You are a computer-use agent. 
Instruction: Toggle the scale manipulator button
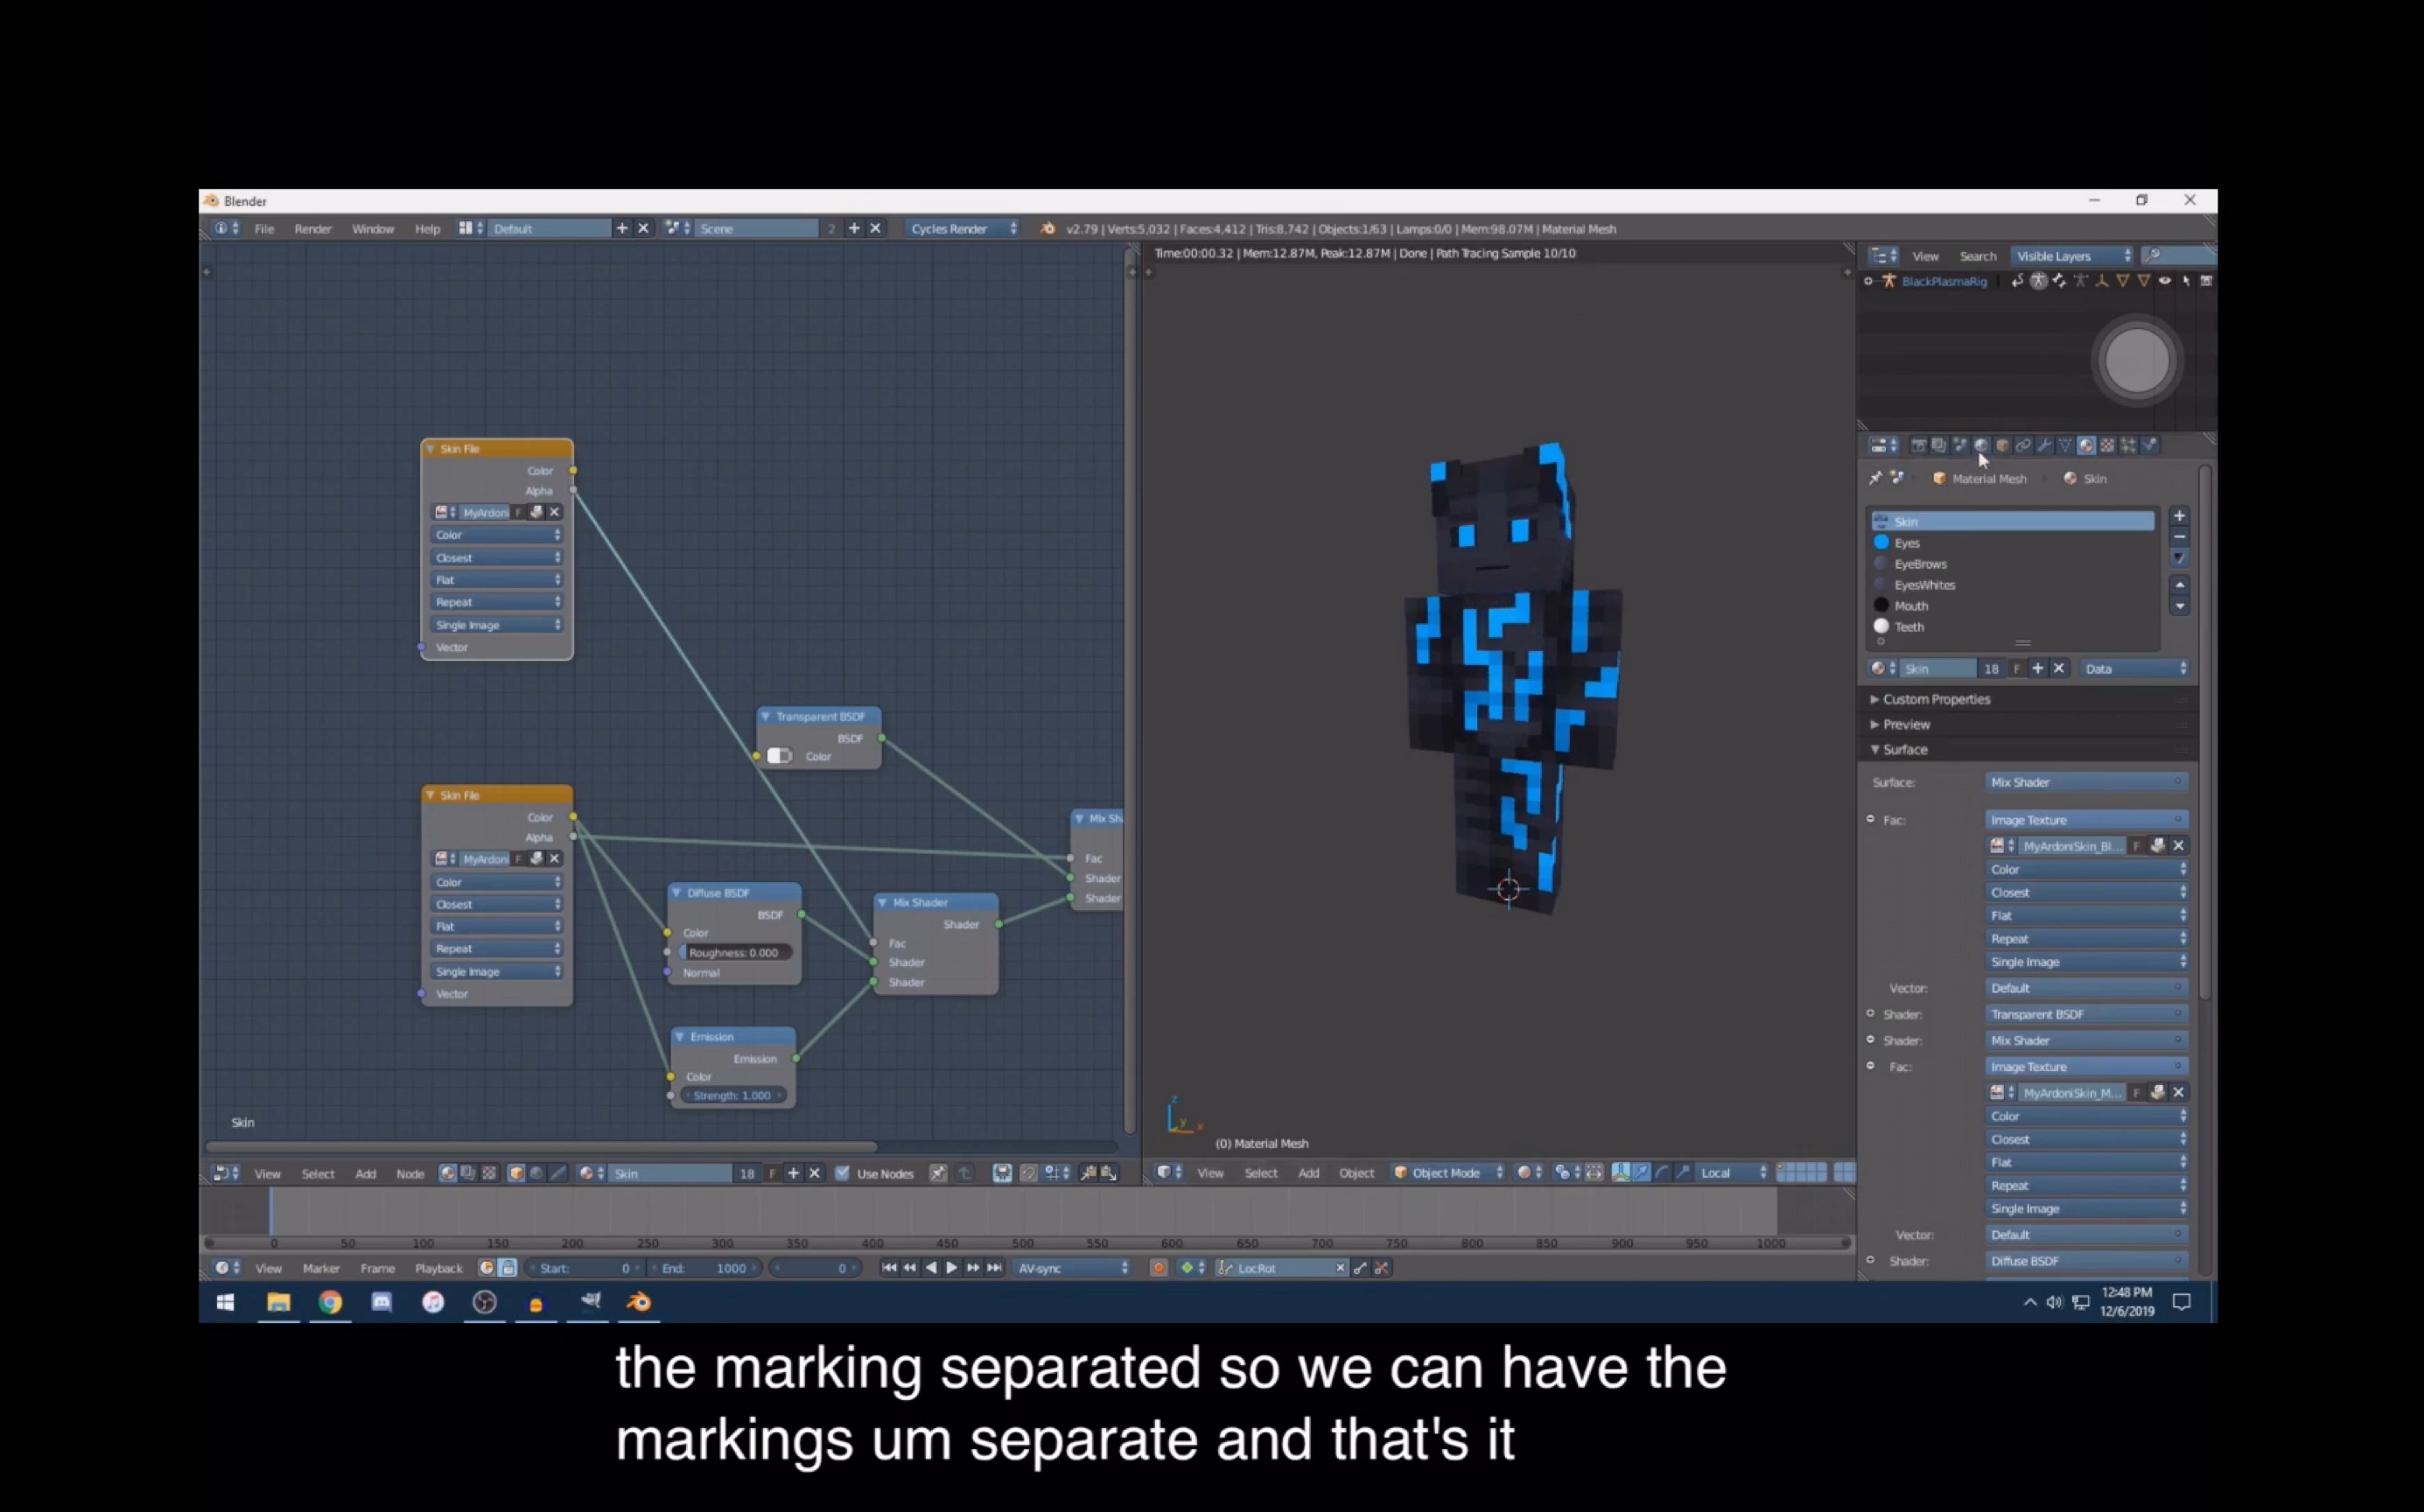pyautogui.click(x=1684, y=1173)
